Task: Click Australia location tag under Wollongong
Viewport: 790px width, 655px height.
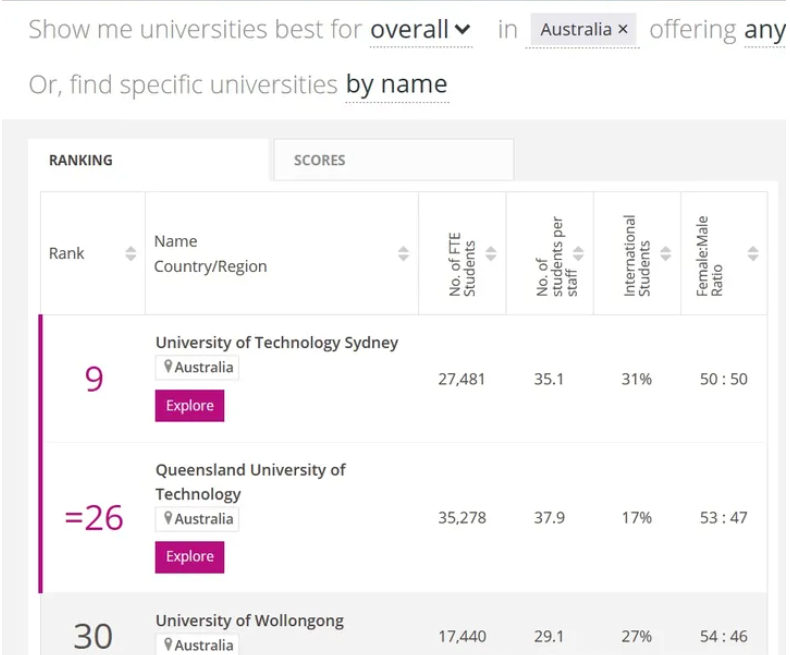Action: [x=198, y=645]
